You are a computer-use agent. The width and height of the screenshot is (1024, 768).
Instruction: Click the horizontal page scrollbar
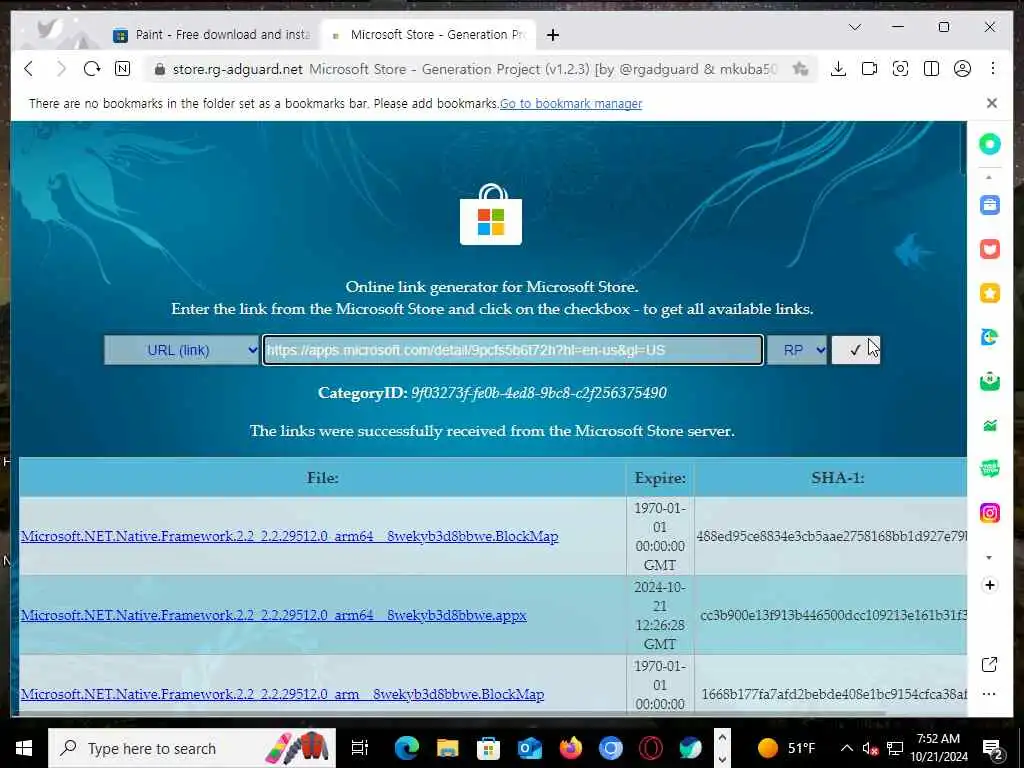[451, 714]
